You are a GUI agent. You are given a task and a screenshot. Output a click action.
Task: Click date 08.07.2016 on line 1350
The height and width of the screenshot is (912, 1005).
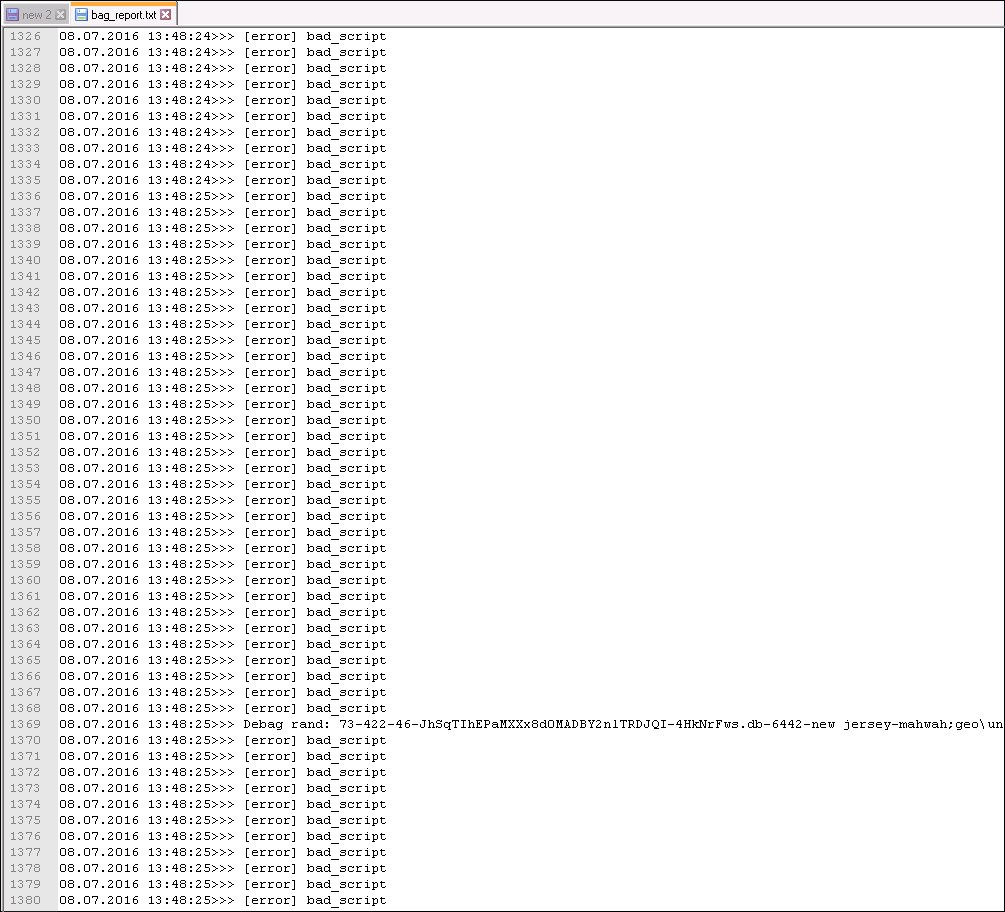pyautogui.click(x=99, y=420)
